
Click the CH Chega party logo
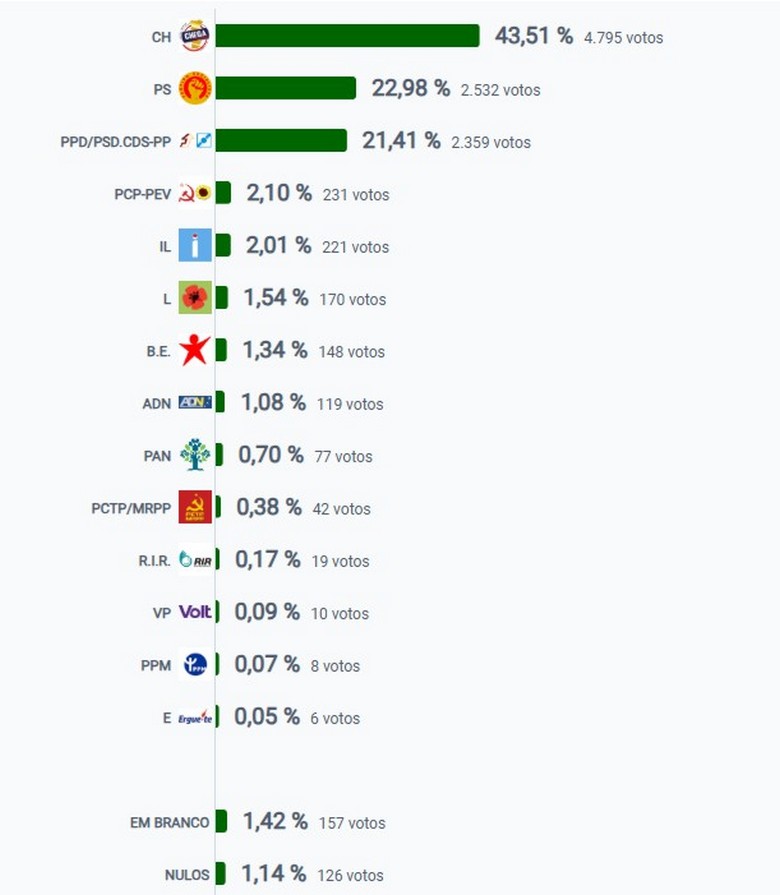click(194, 37)
